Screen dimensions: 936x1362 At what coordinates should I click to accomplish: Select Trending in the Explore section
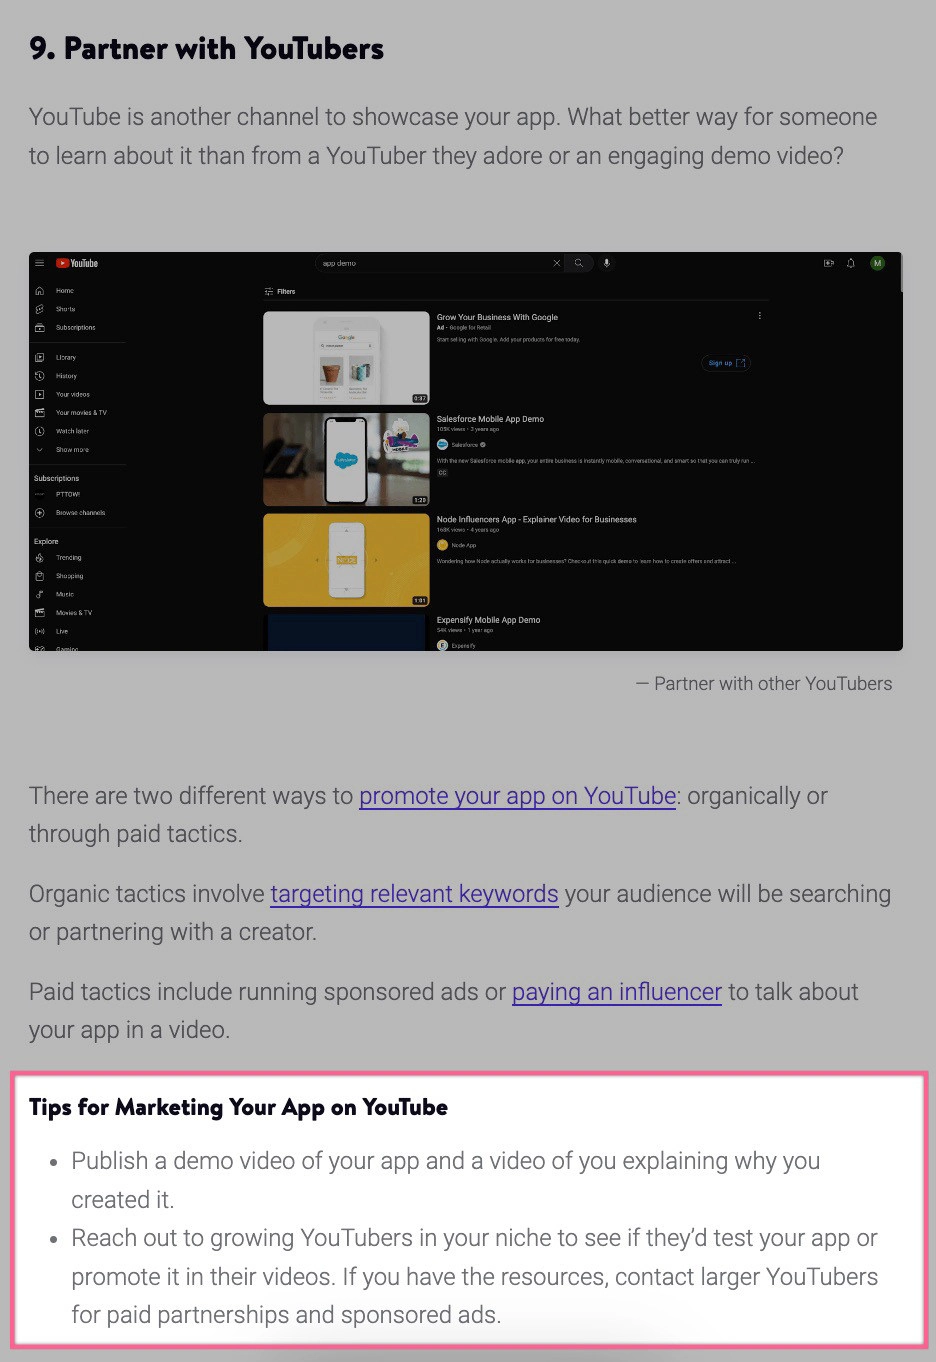(x=68, y=558)
